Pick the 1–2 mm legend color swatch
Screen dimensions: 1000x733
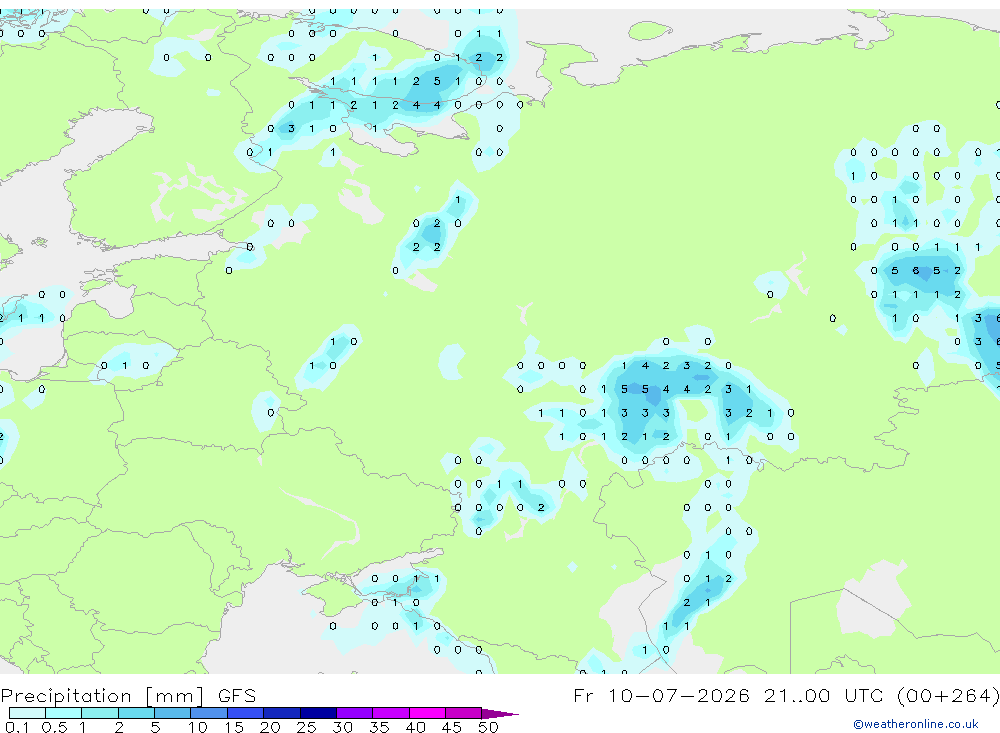(100, 713)
